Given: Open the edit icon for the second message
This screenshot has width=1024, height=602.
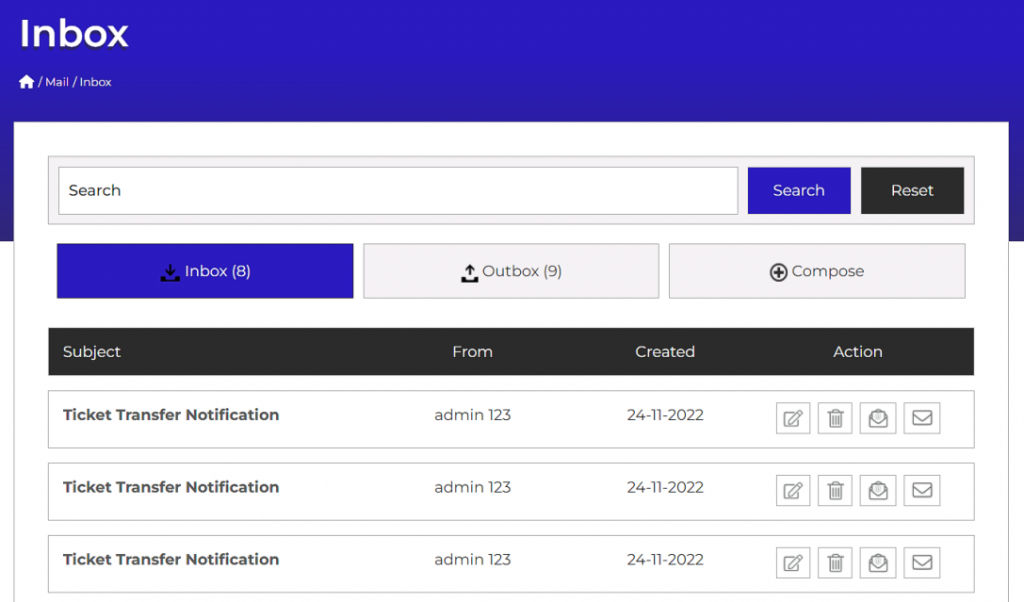Looking at the screenshot, I should [792, 490].
